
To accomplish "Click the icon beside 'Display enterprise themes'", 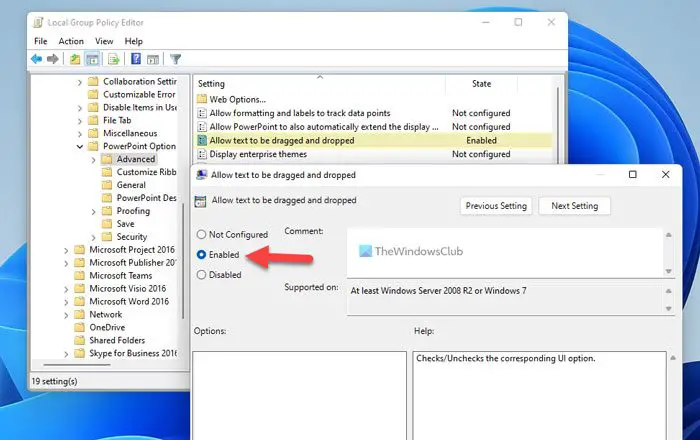I will click(202, 154).
